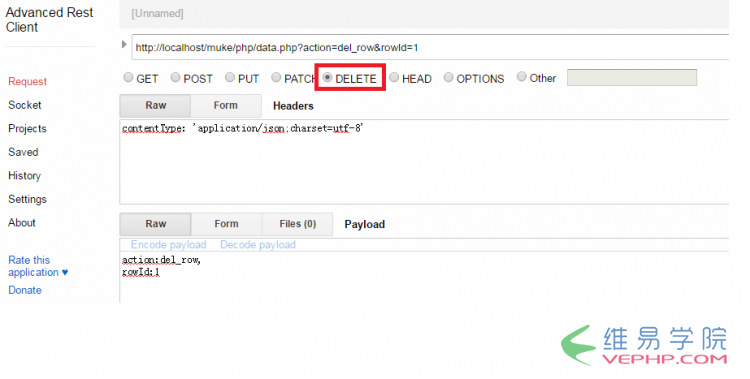This screenshot has height=379, width=750.
Task: Click the Decode payload link
Action: click(x=258, y=245)
